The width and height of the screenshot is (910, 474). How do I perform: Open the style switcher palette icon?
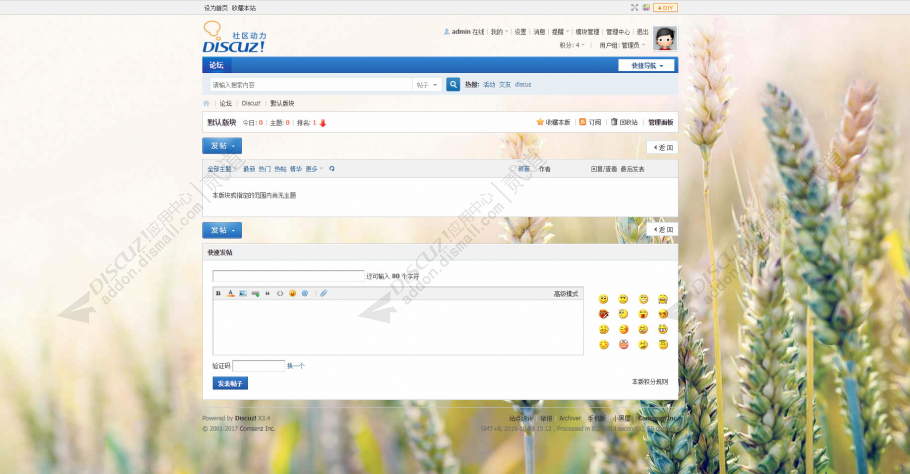click(x=645, y=8)
